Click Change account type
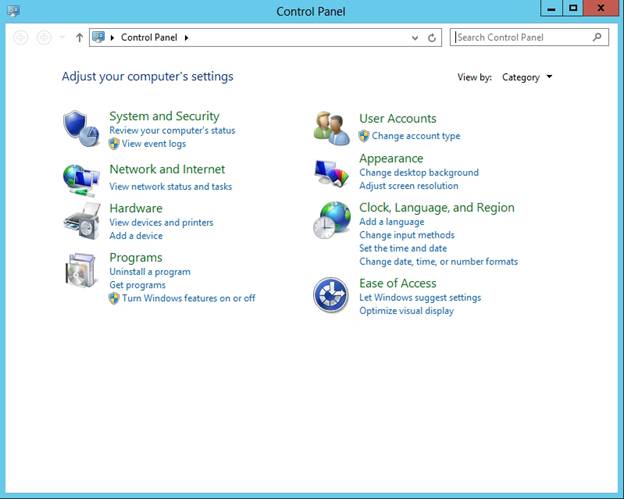624x499 pixels. [x=416, y=136]
